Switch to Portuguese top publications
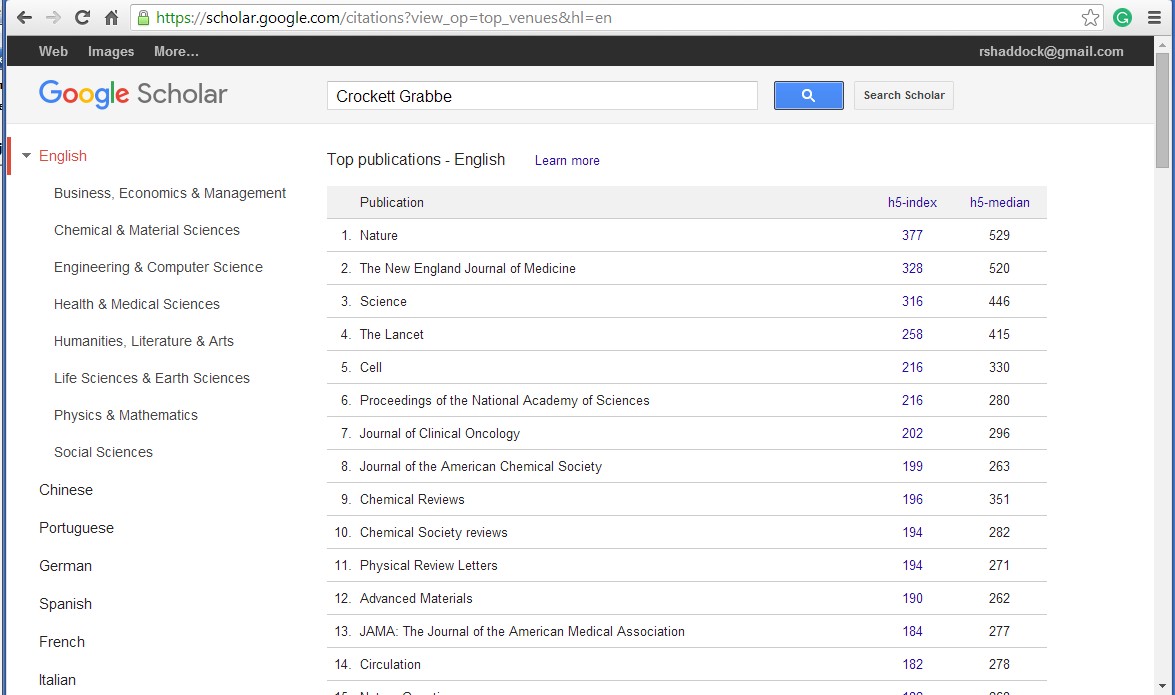The width and height of the screenshot is (1175, 695). [76, 528]
